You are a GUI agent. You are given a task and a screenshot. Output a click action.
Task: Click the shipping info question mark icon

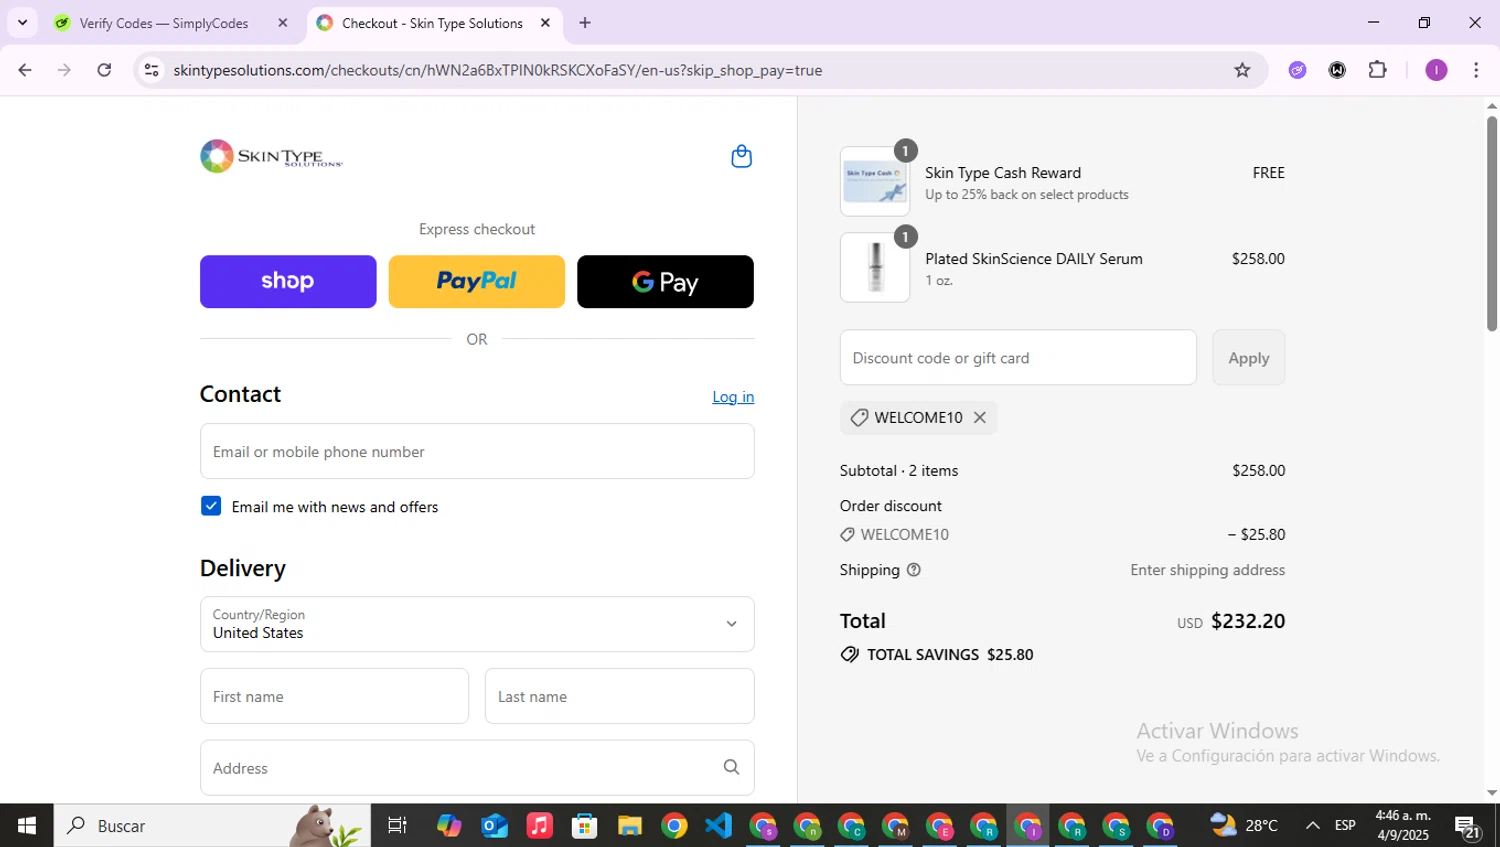pos(913,570)
